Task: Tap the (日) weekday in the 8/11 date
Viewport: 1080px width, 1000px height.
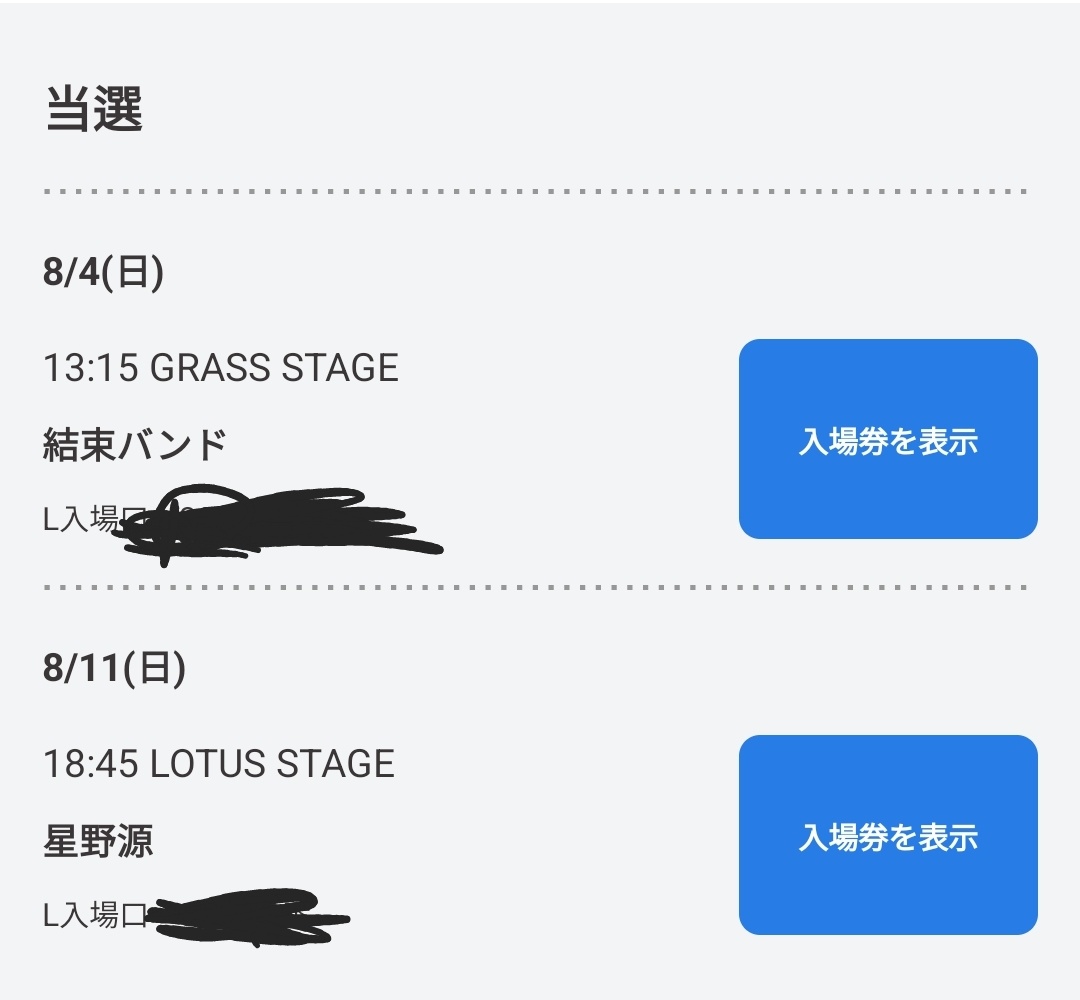Action: pos(155,669)
